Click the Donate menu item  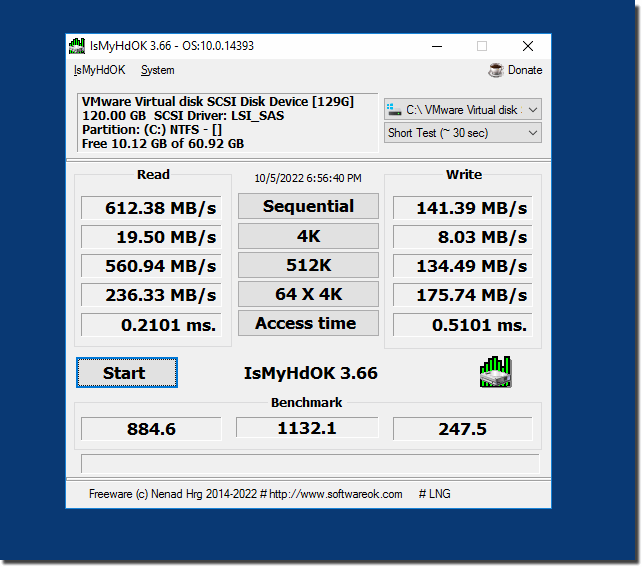(x=525, y=70)
